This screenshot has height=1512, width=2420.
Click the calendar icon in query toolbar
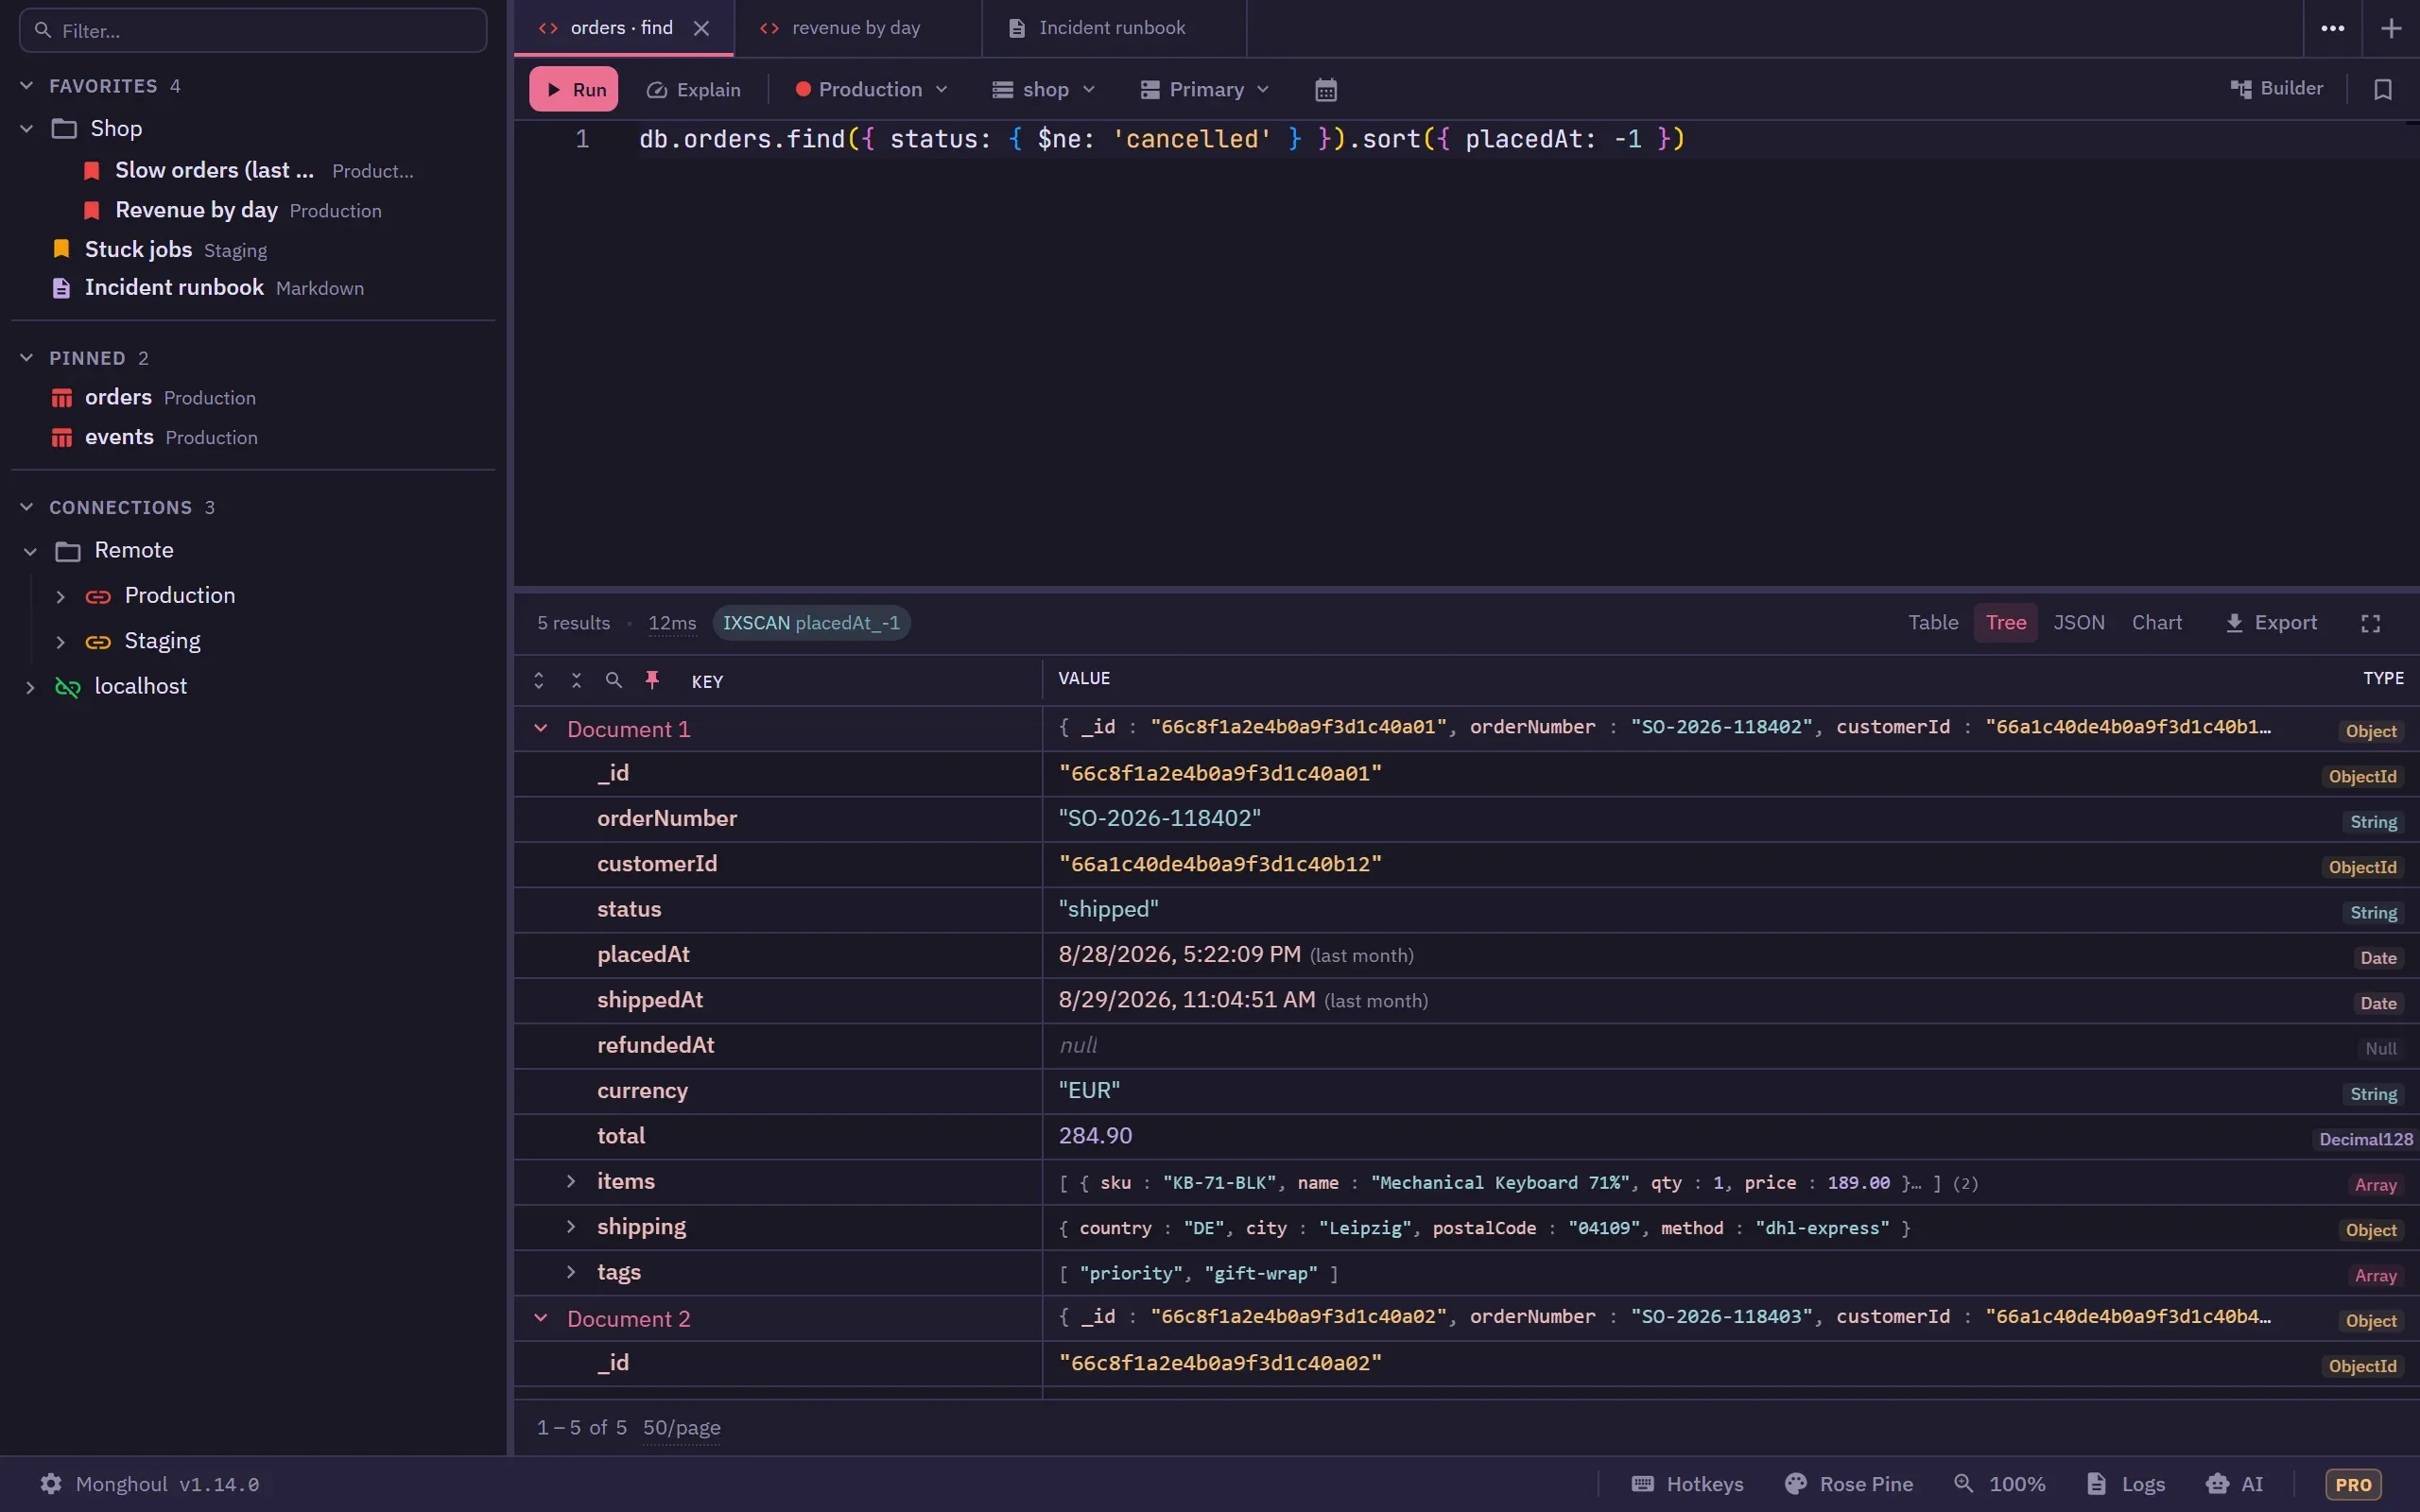[x=1325, y=90]
